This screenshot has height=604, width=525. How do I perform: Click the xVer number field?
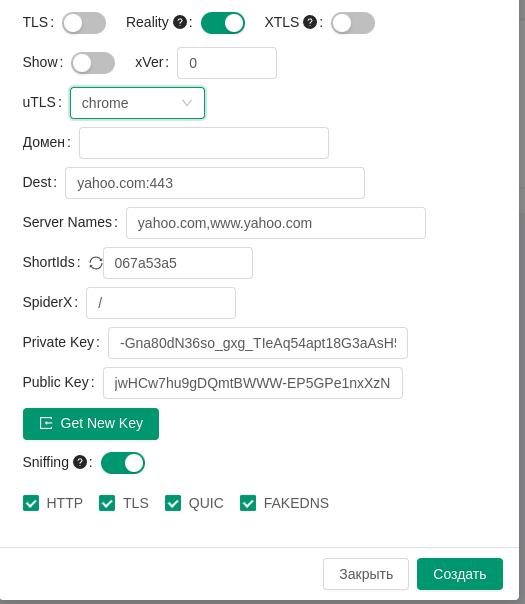click(x=227, y=63)
